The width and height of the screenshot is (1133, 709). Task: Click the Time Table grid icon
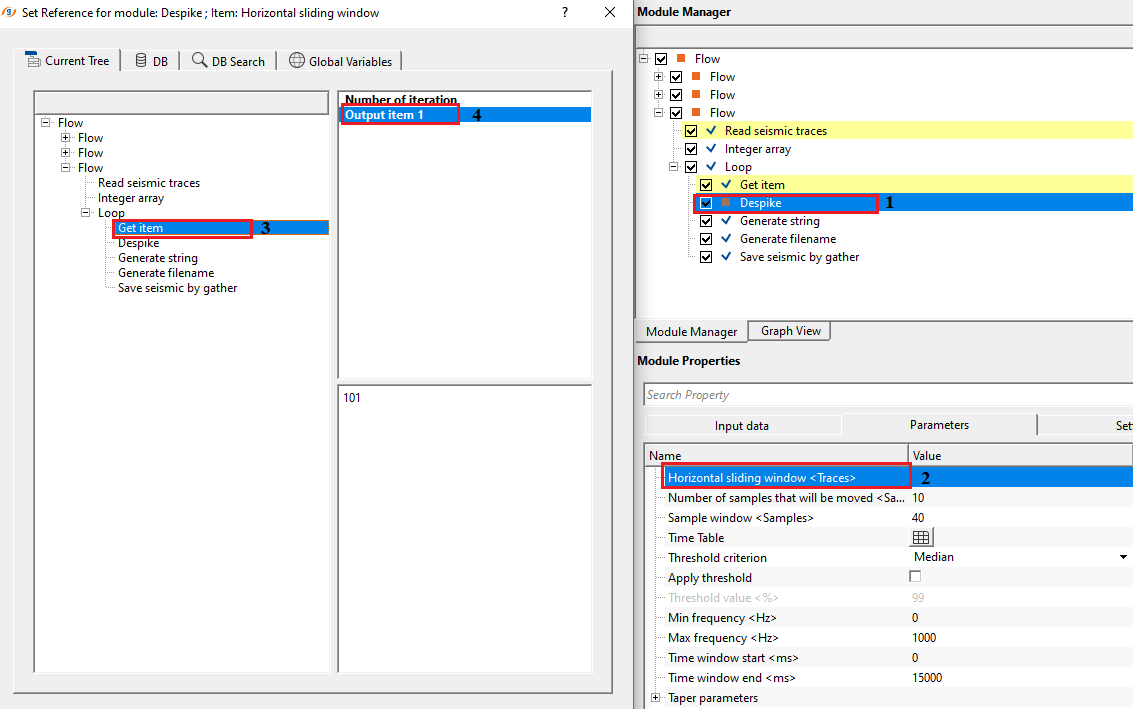[921, 538]
